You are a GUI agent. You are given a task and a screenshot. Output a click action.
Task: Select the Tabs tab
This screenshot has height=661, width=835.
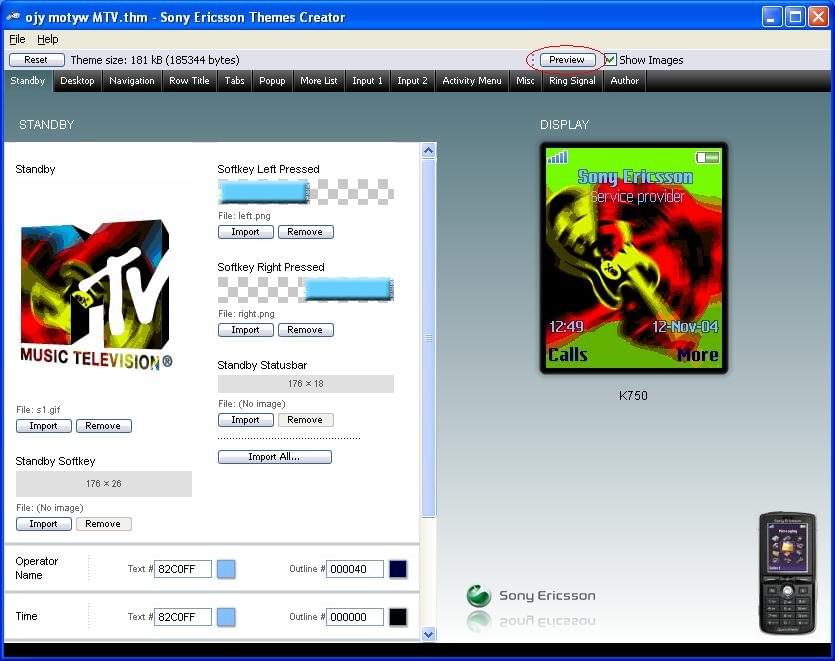point(234,81)
